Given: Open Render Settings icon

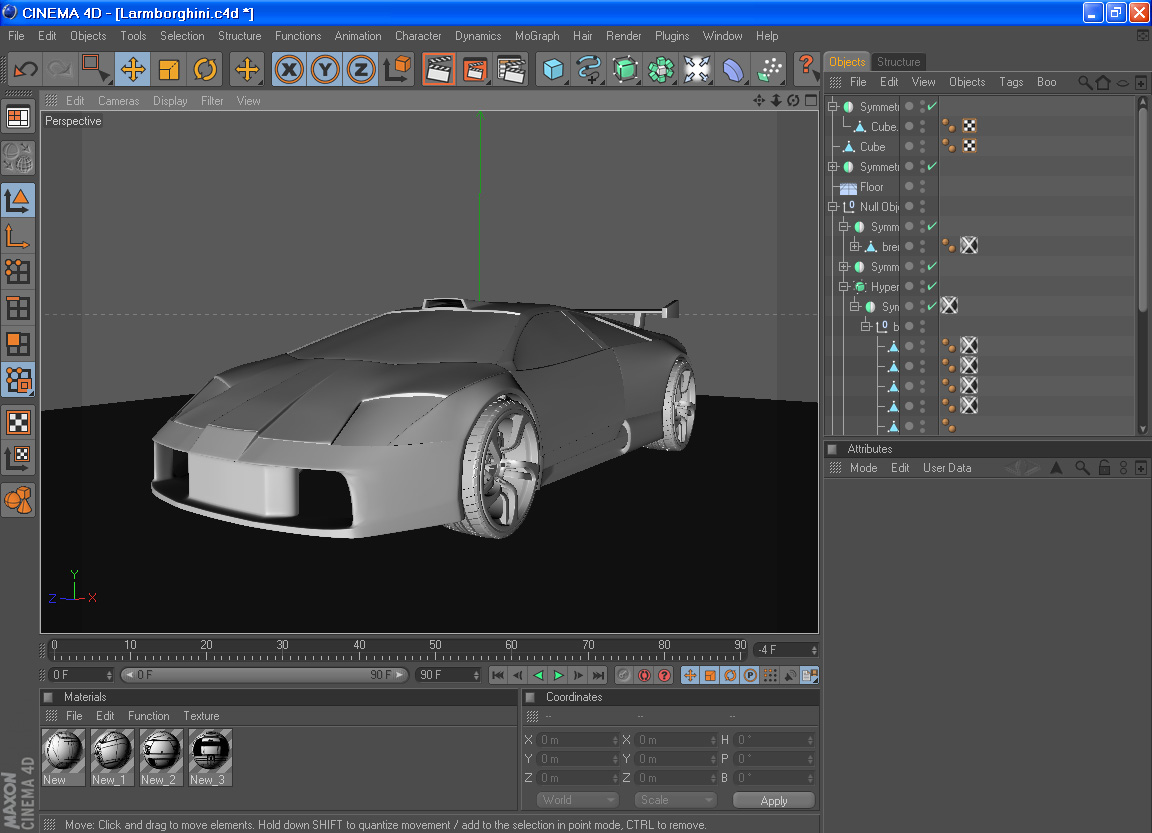Looking at the screenshot, I should 511,70.
